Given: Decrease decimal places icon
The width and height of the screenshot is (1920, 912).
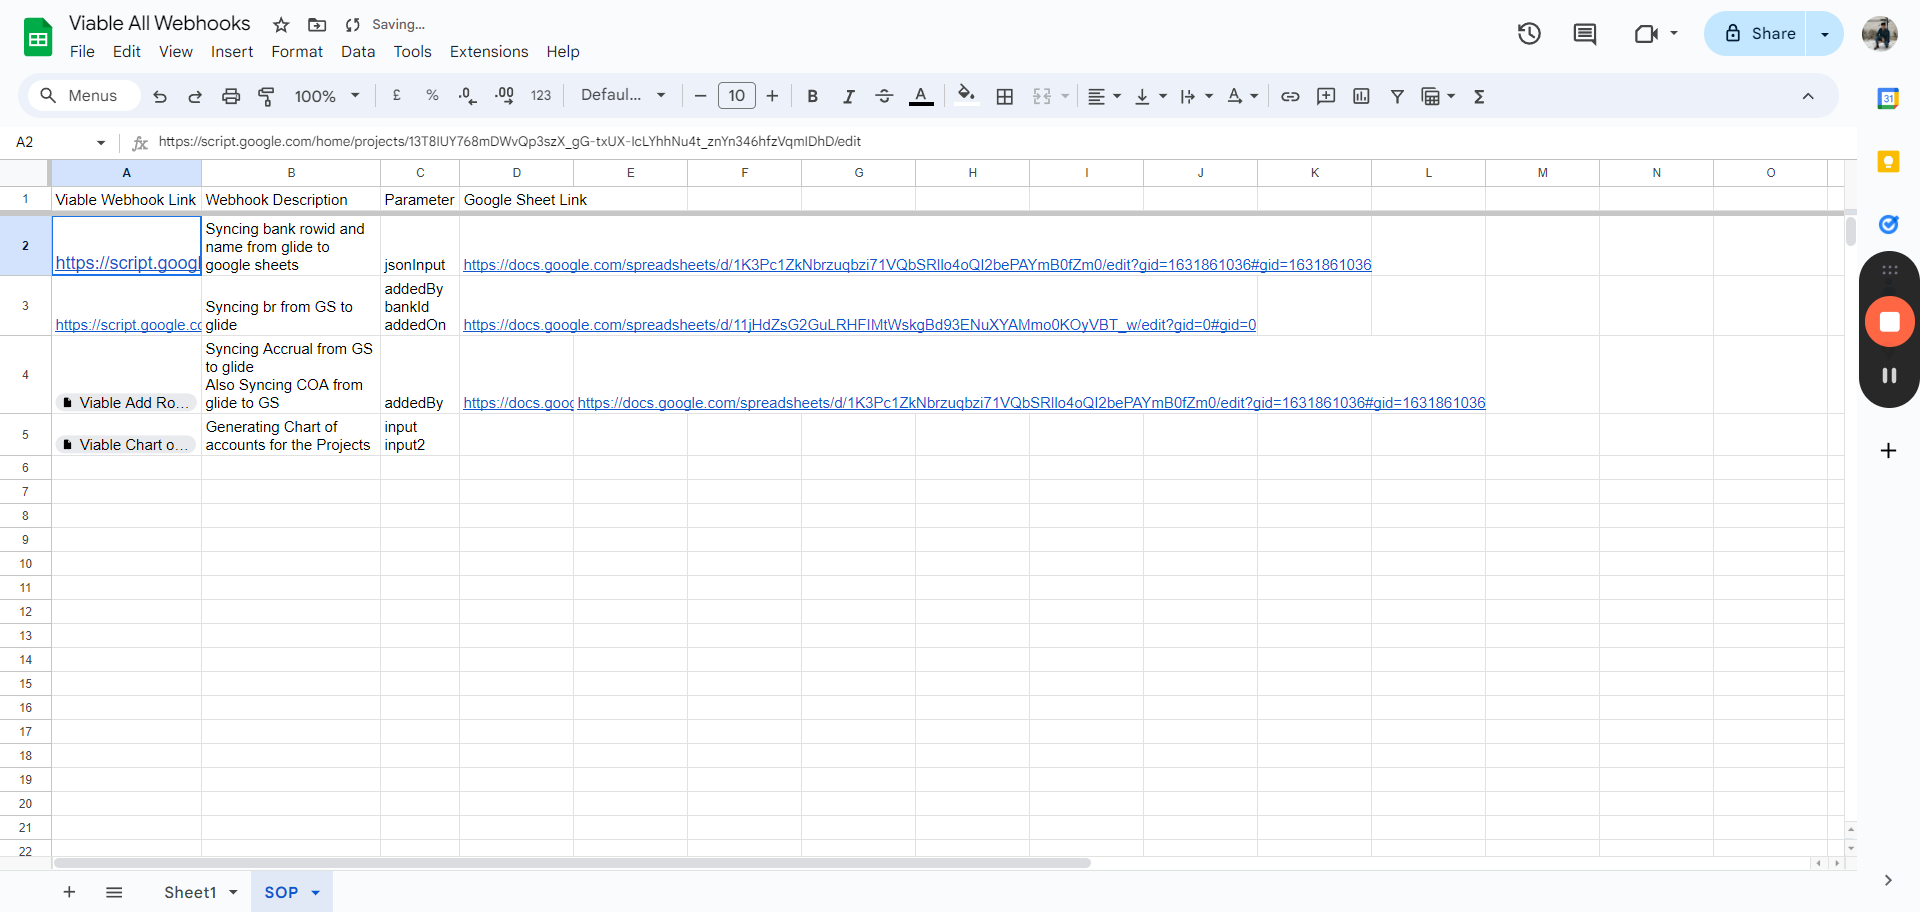Looking at the screenshot, I should 467,95.
